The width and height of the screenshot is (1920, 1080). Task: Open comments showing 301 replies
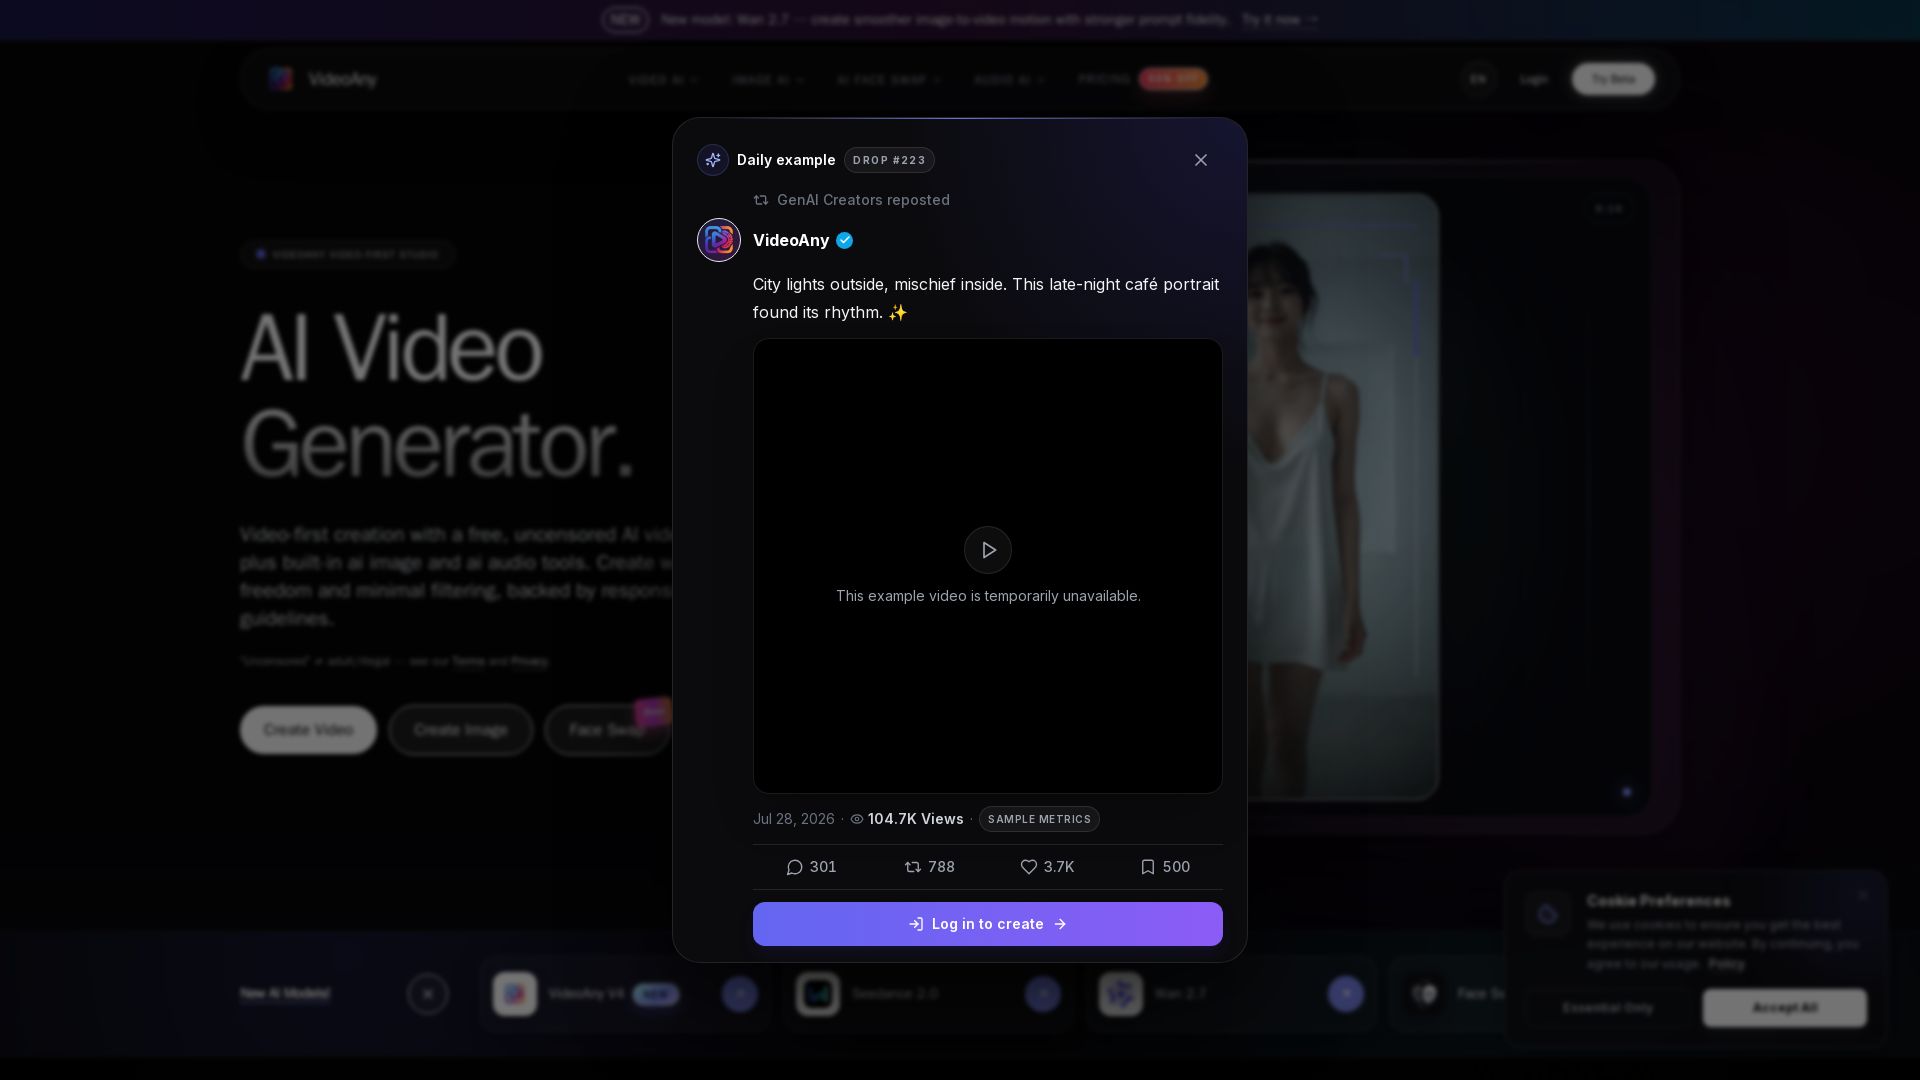click(x=811, y=867)
